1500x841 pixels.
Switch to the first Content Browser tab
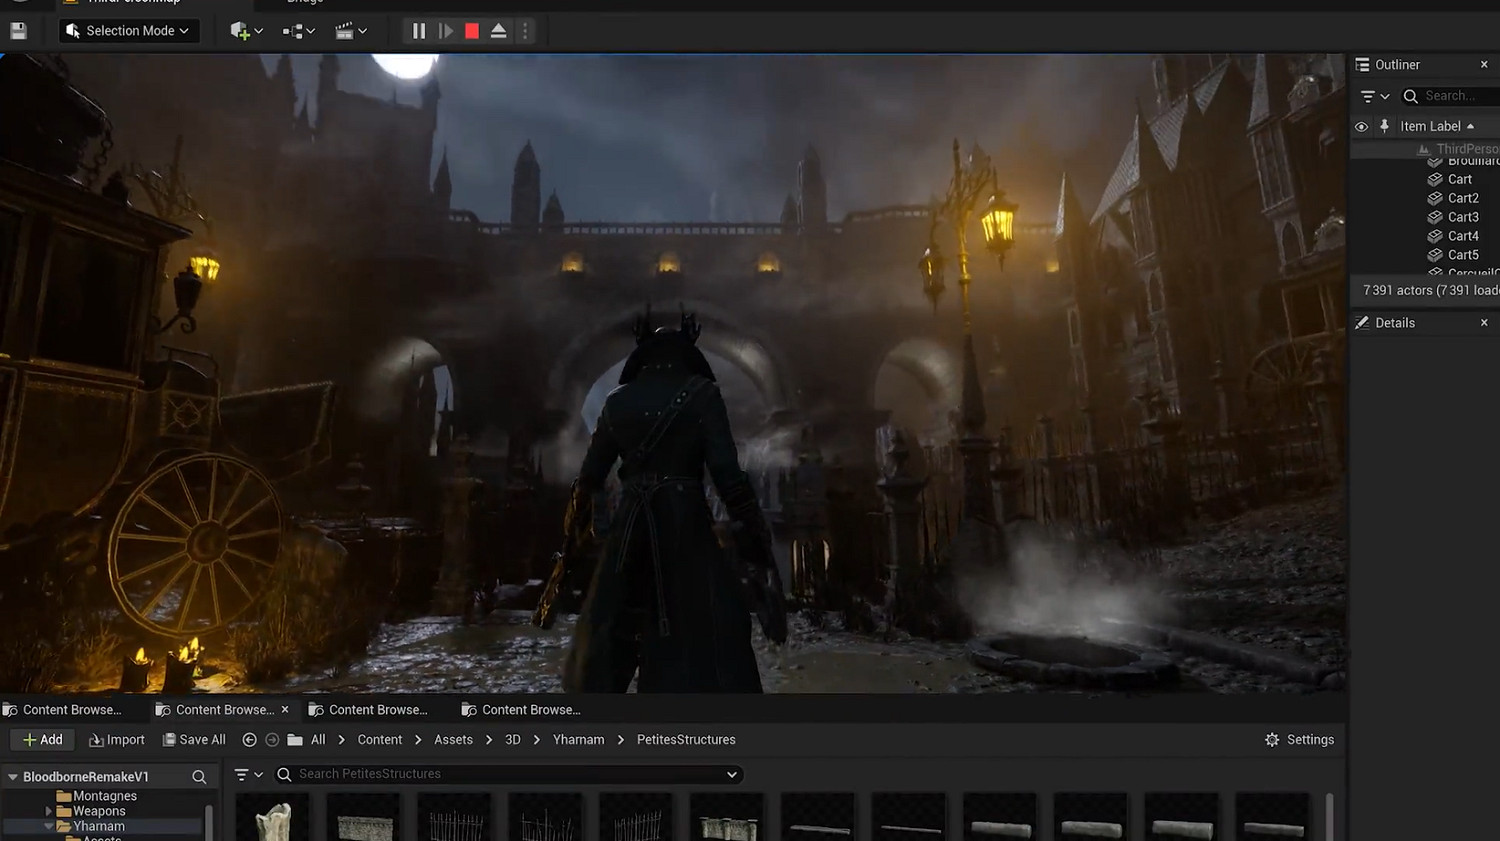(70, 710)
